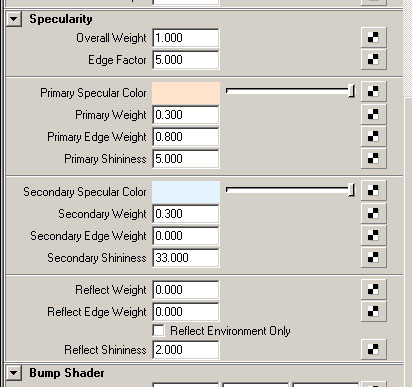Click map button next to Reflect Shininess
412x387 pixels.
[x=373, y=349]
